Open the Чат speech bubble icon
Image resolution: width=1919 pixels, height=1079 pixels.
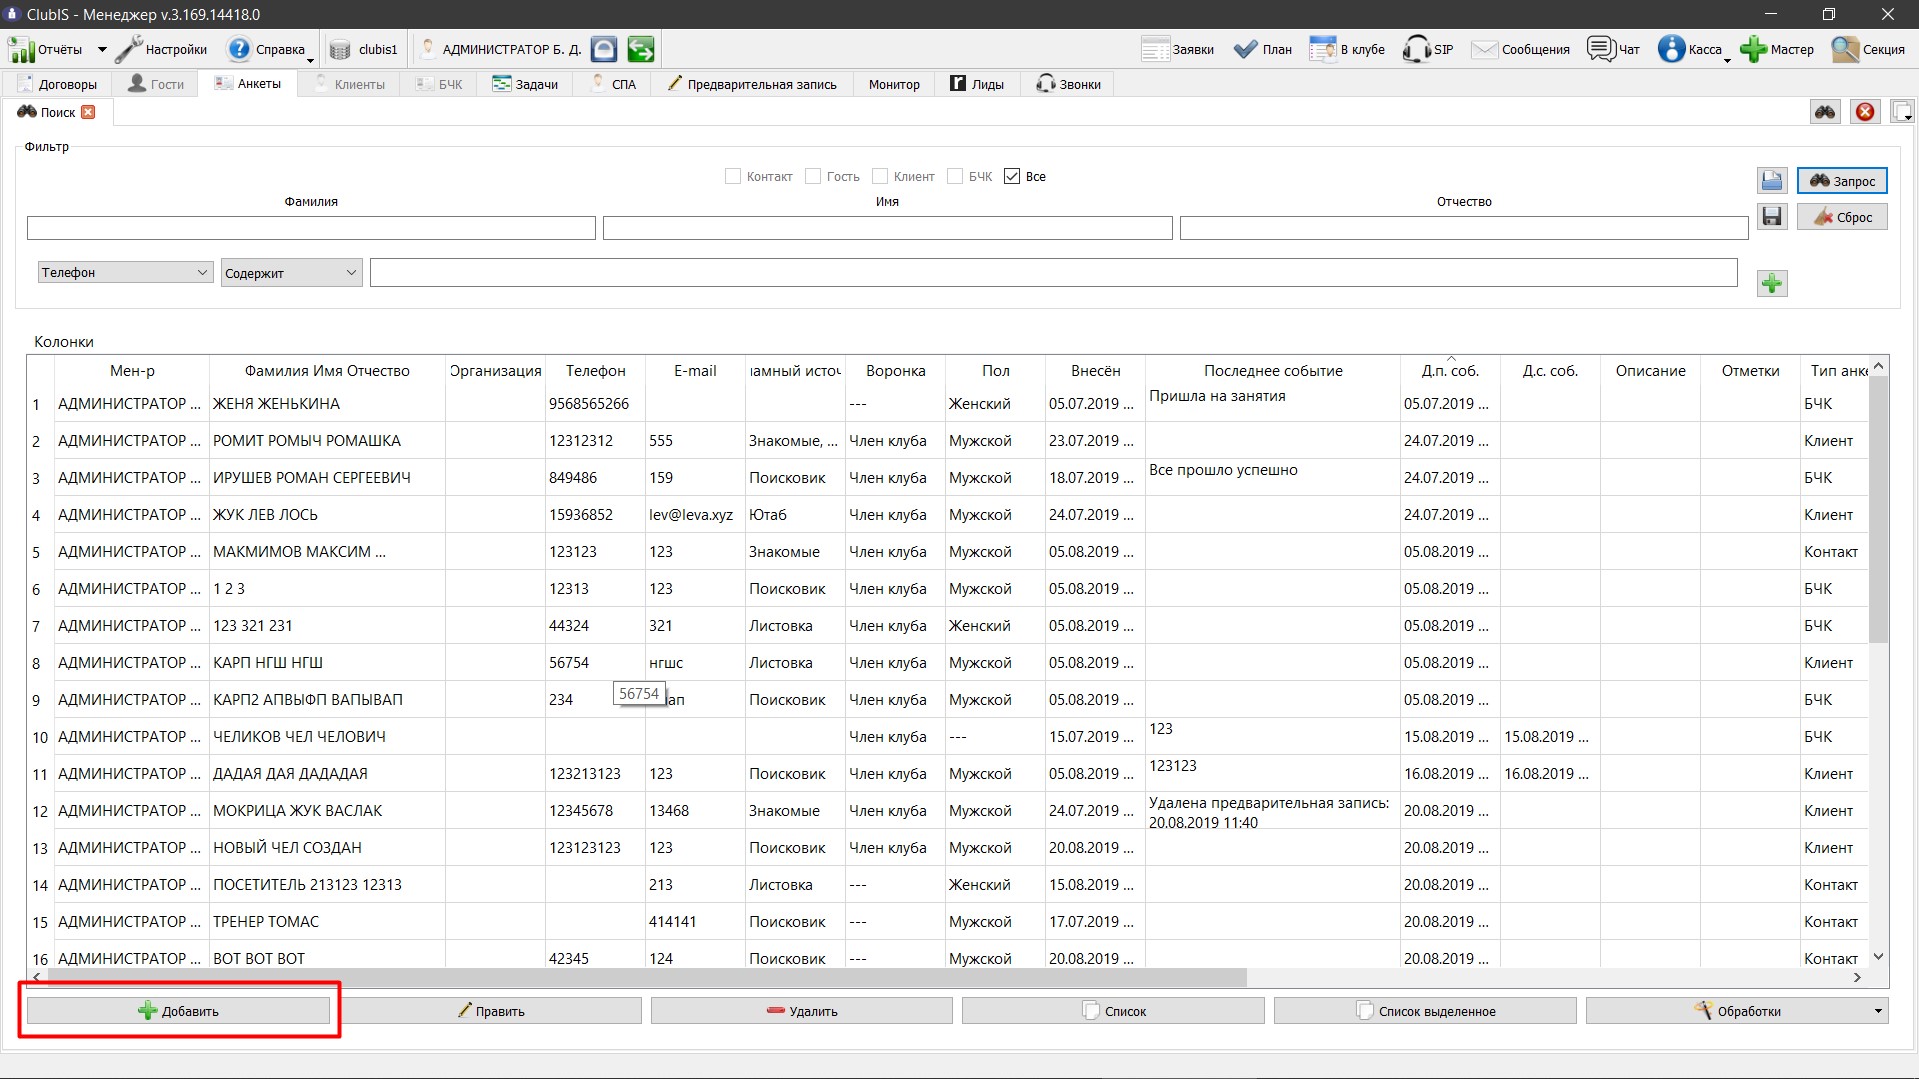point(1601,49)
